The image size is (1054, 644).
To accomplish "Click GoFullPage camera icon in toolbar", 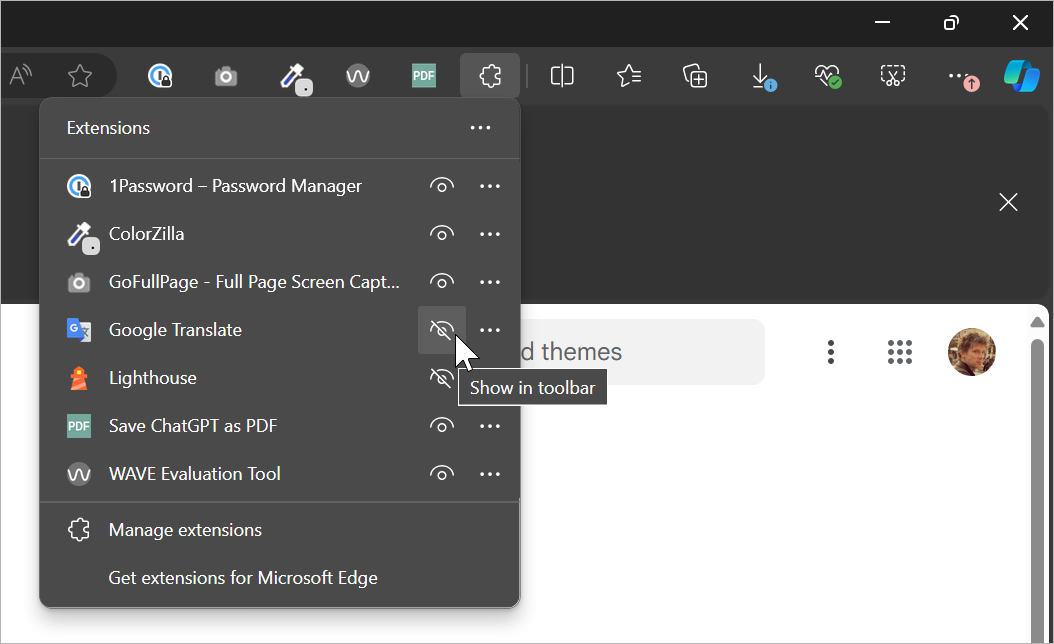I will point(226,76).
